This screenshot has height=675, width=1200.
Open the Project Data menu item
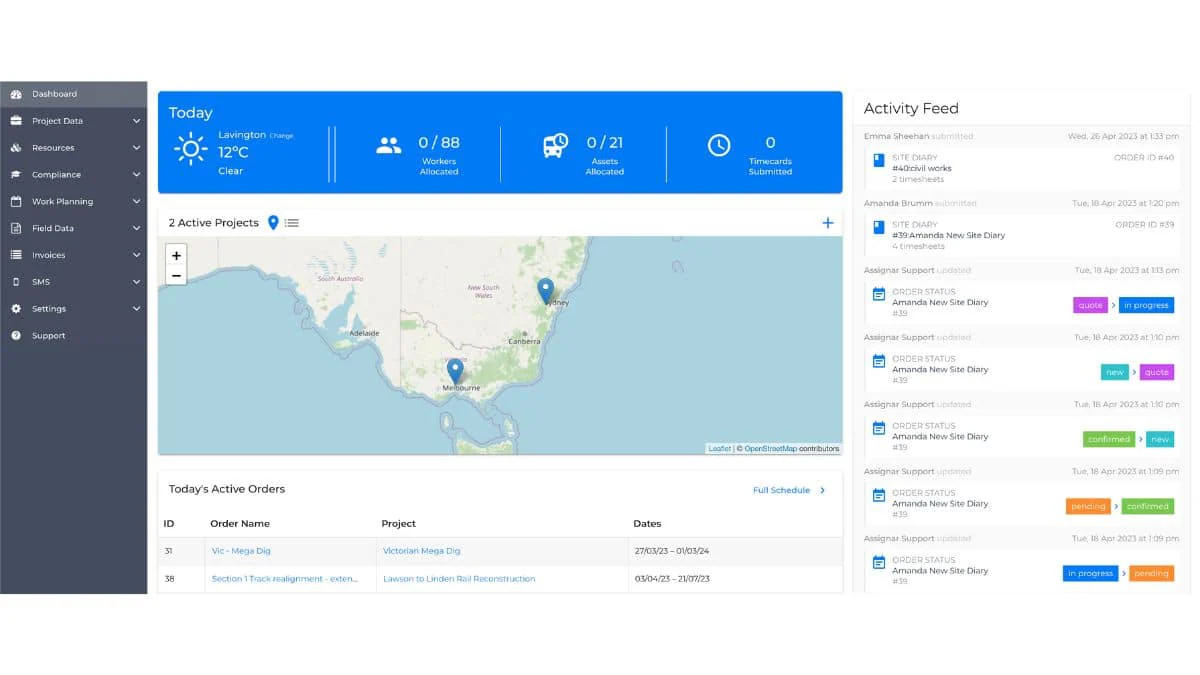point(74,121)
